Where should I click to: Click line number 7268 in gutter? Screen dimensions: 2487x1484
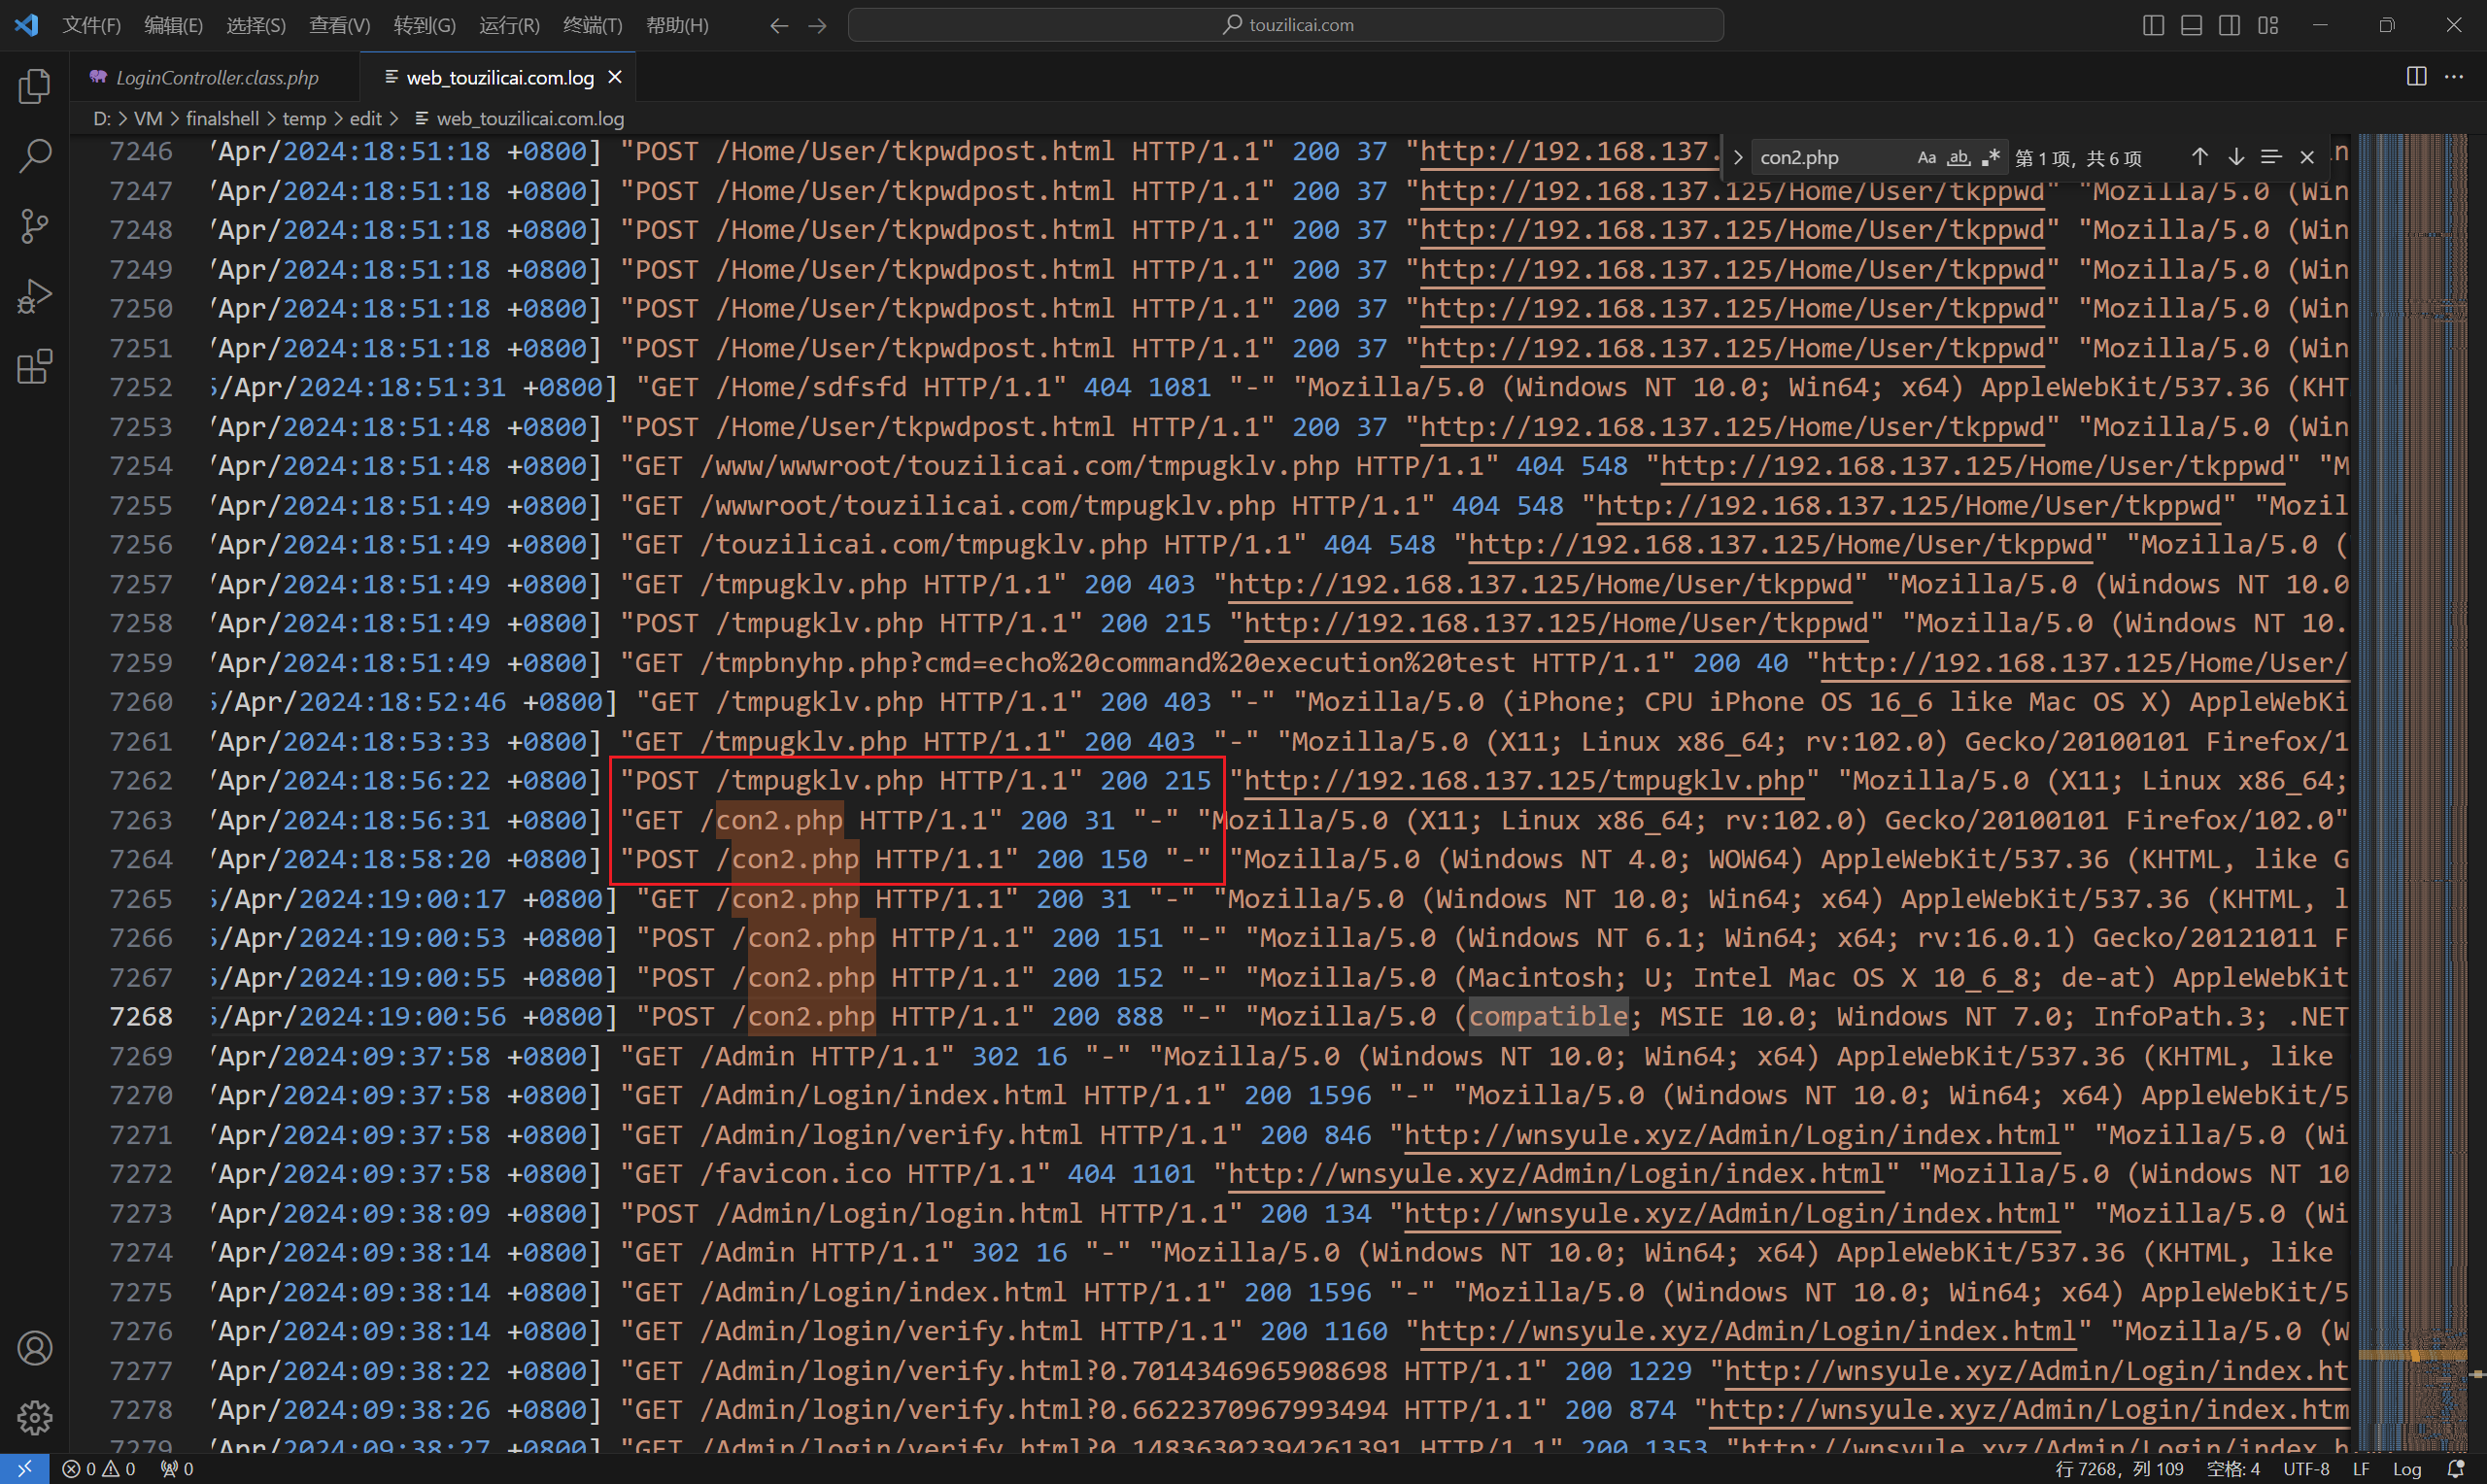coord(141,1017)
